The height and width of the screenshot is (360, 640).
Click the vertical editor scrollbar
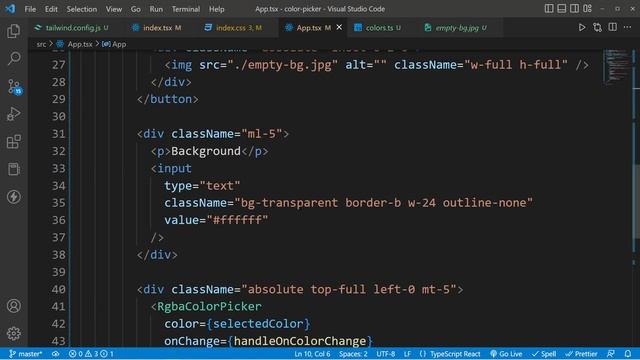tap(636, 200)
